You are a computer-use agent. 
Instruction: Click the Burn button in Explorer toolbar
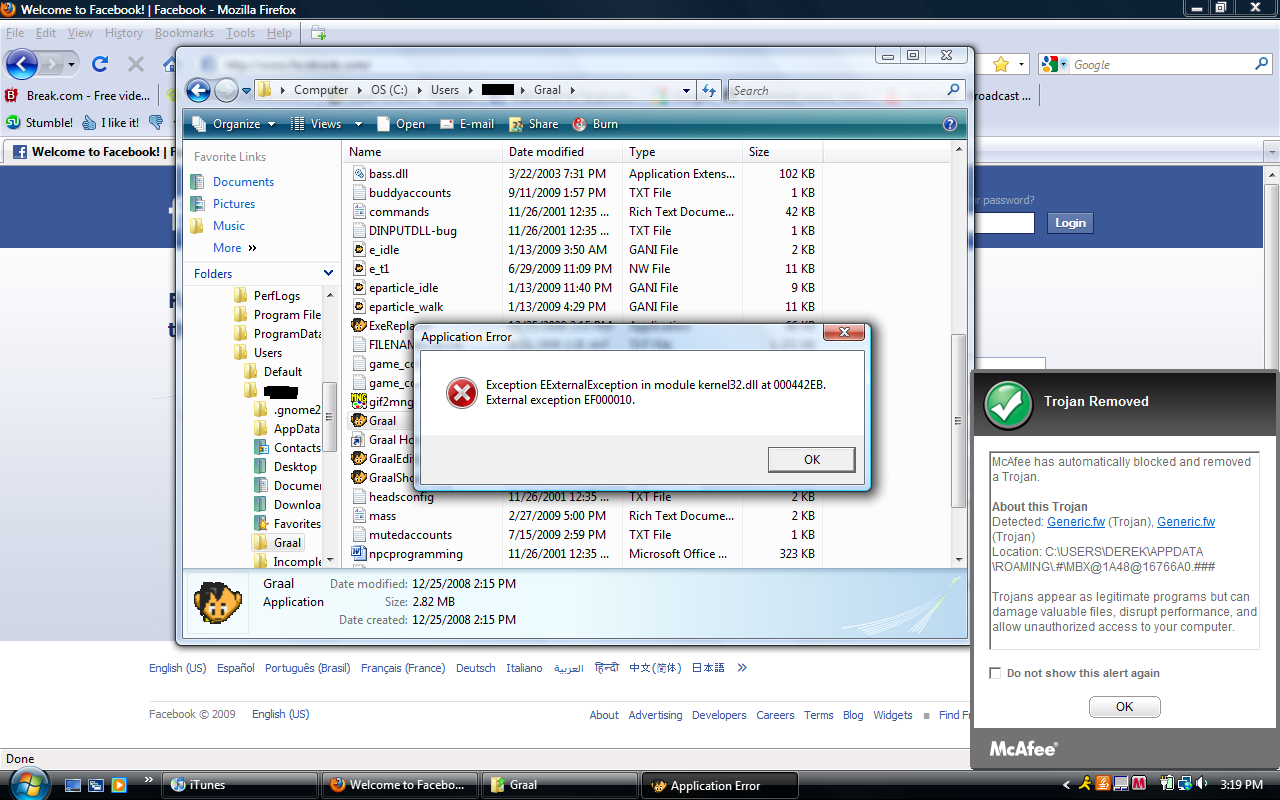tap(595, 124)
